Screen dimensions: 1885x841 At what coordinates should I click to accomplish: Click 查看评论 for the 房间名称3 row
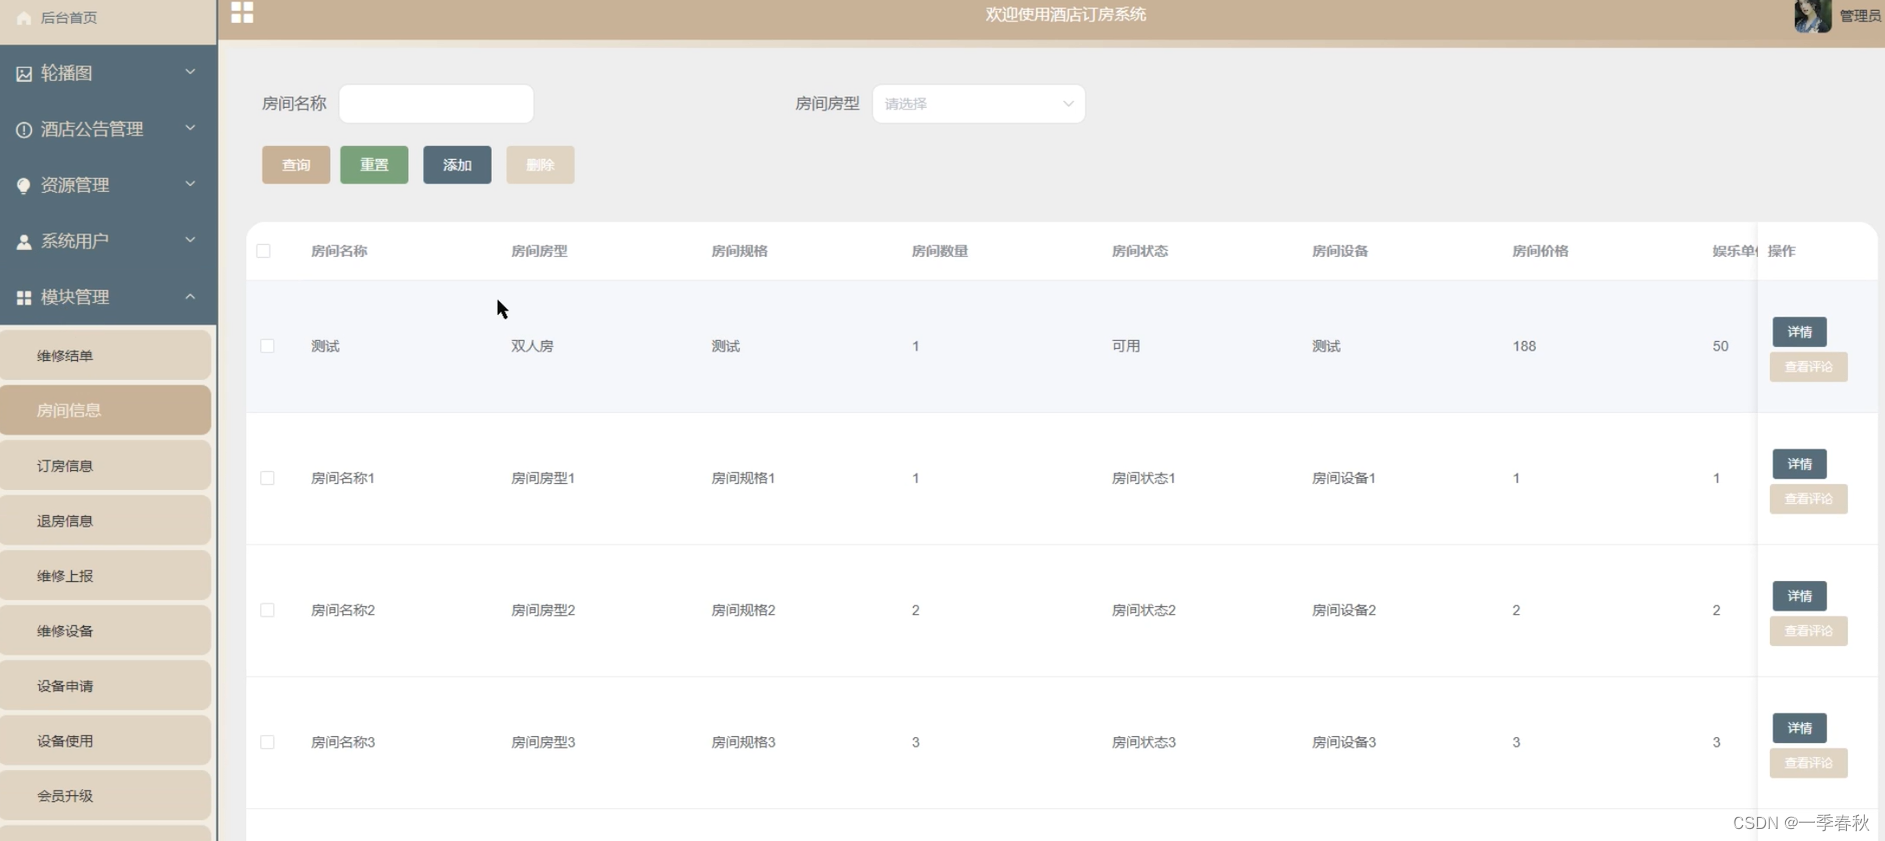[x=1808, y=763]
